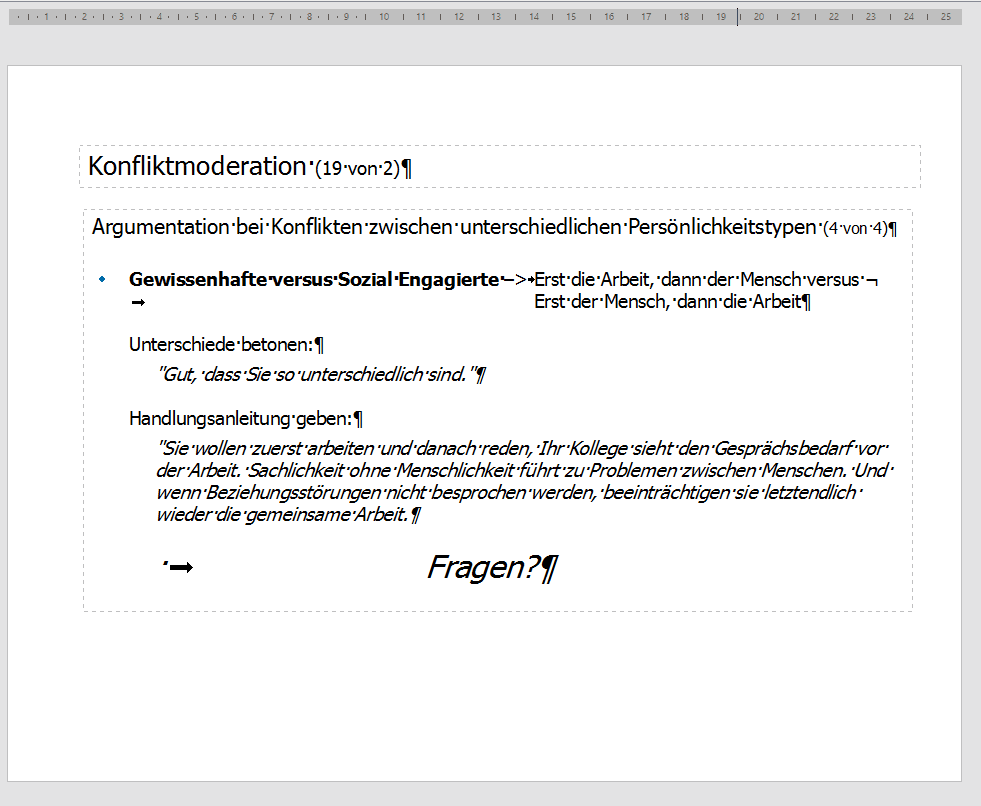Viewport: 981px width, 806px height.
Task: Click the '(19 von 2)' slide counter text
Action: (356, 169)
